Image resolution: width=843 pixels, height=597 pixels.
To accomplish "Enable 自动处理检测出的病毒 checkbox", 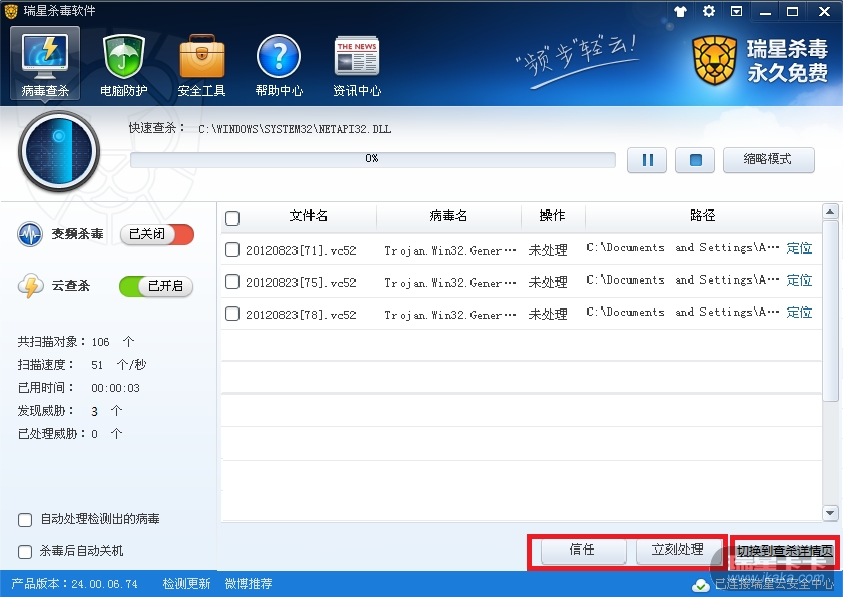I will (25, 520).
